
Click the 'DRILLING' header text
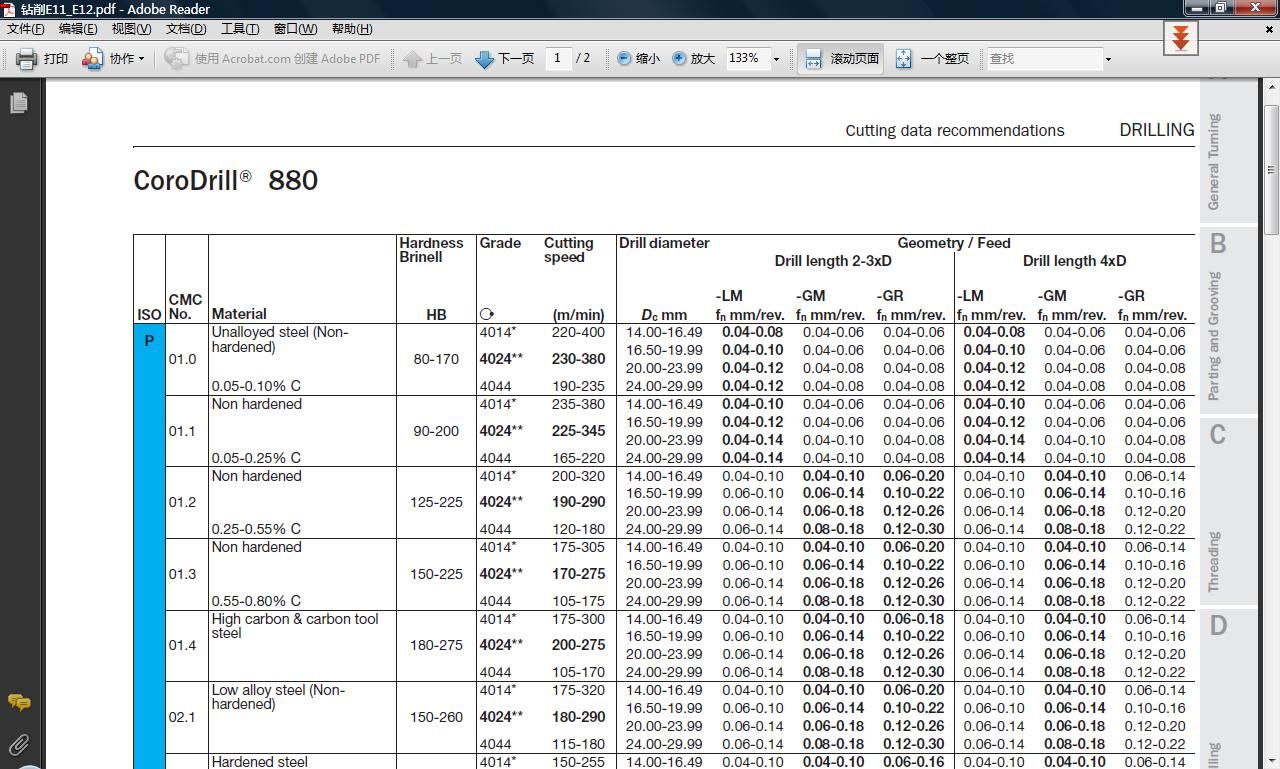tap(1157, 130)
